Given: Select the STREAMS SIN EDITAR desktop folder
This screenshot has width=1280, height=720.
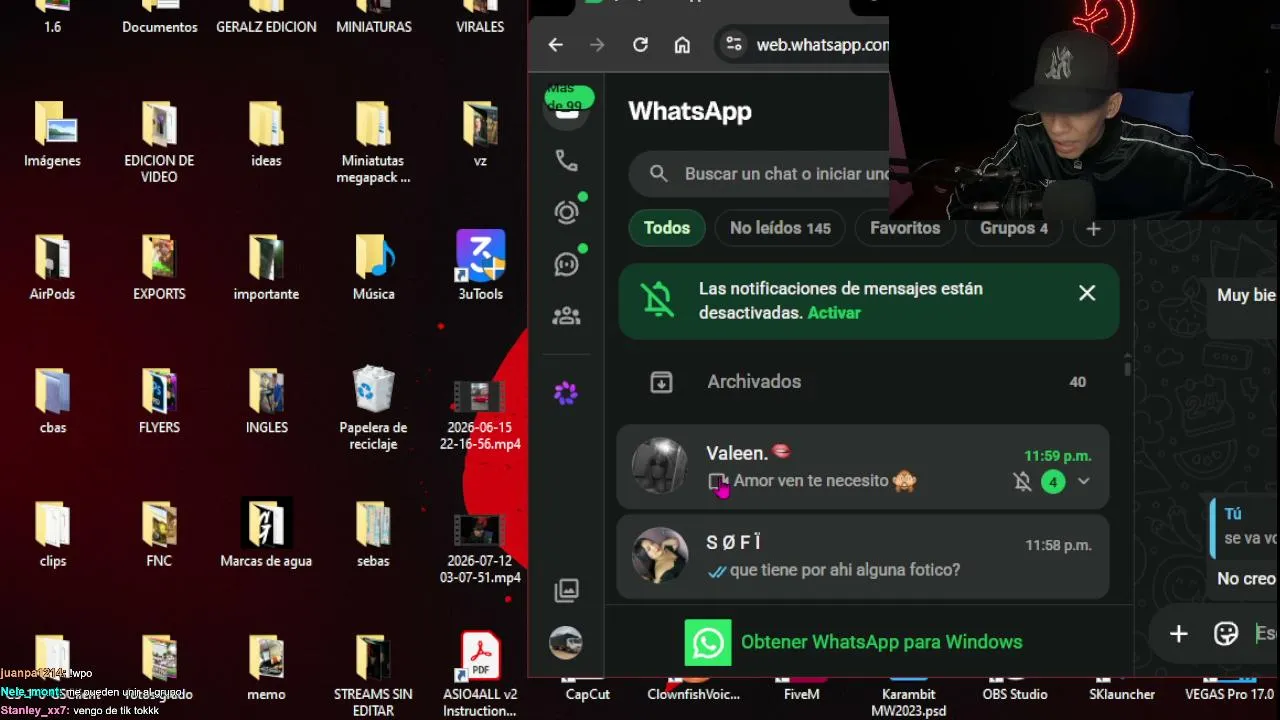Looking at the screenshot, I should point(373,675).
